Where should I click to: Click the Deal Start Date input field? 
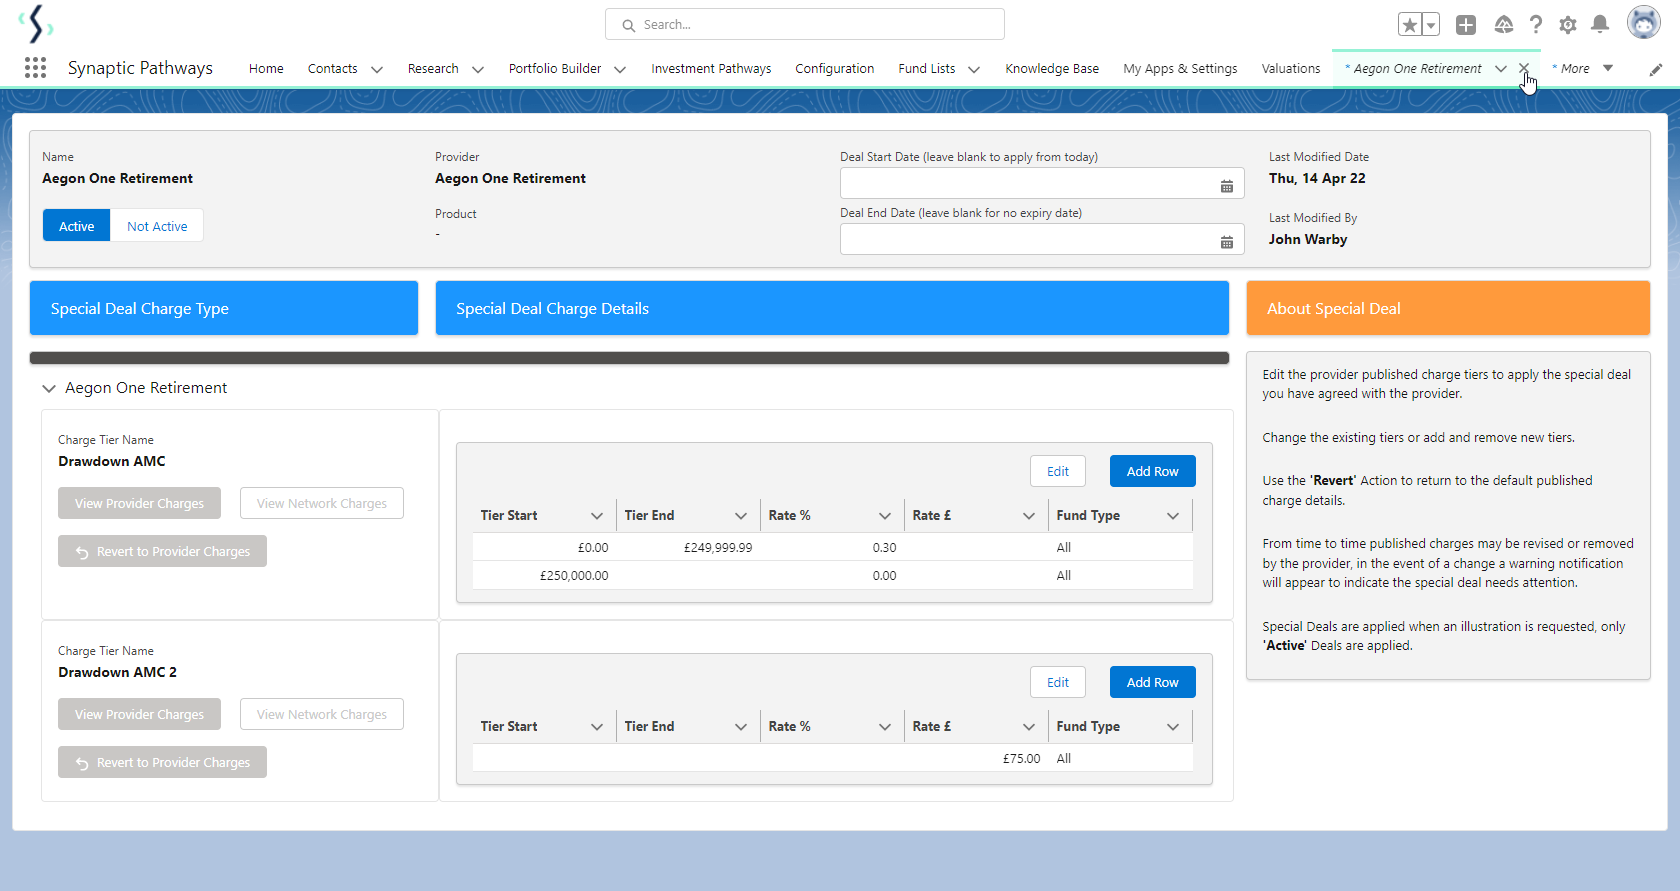pos(1042,183)
